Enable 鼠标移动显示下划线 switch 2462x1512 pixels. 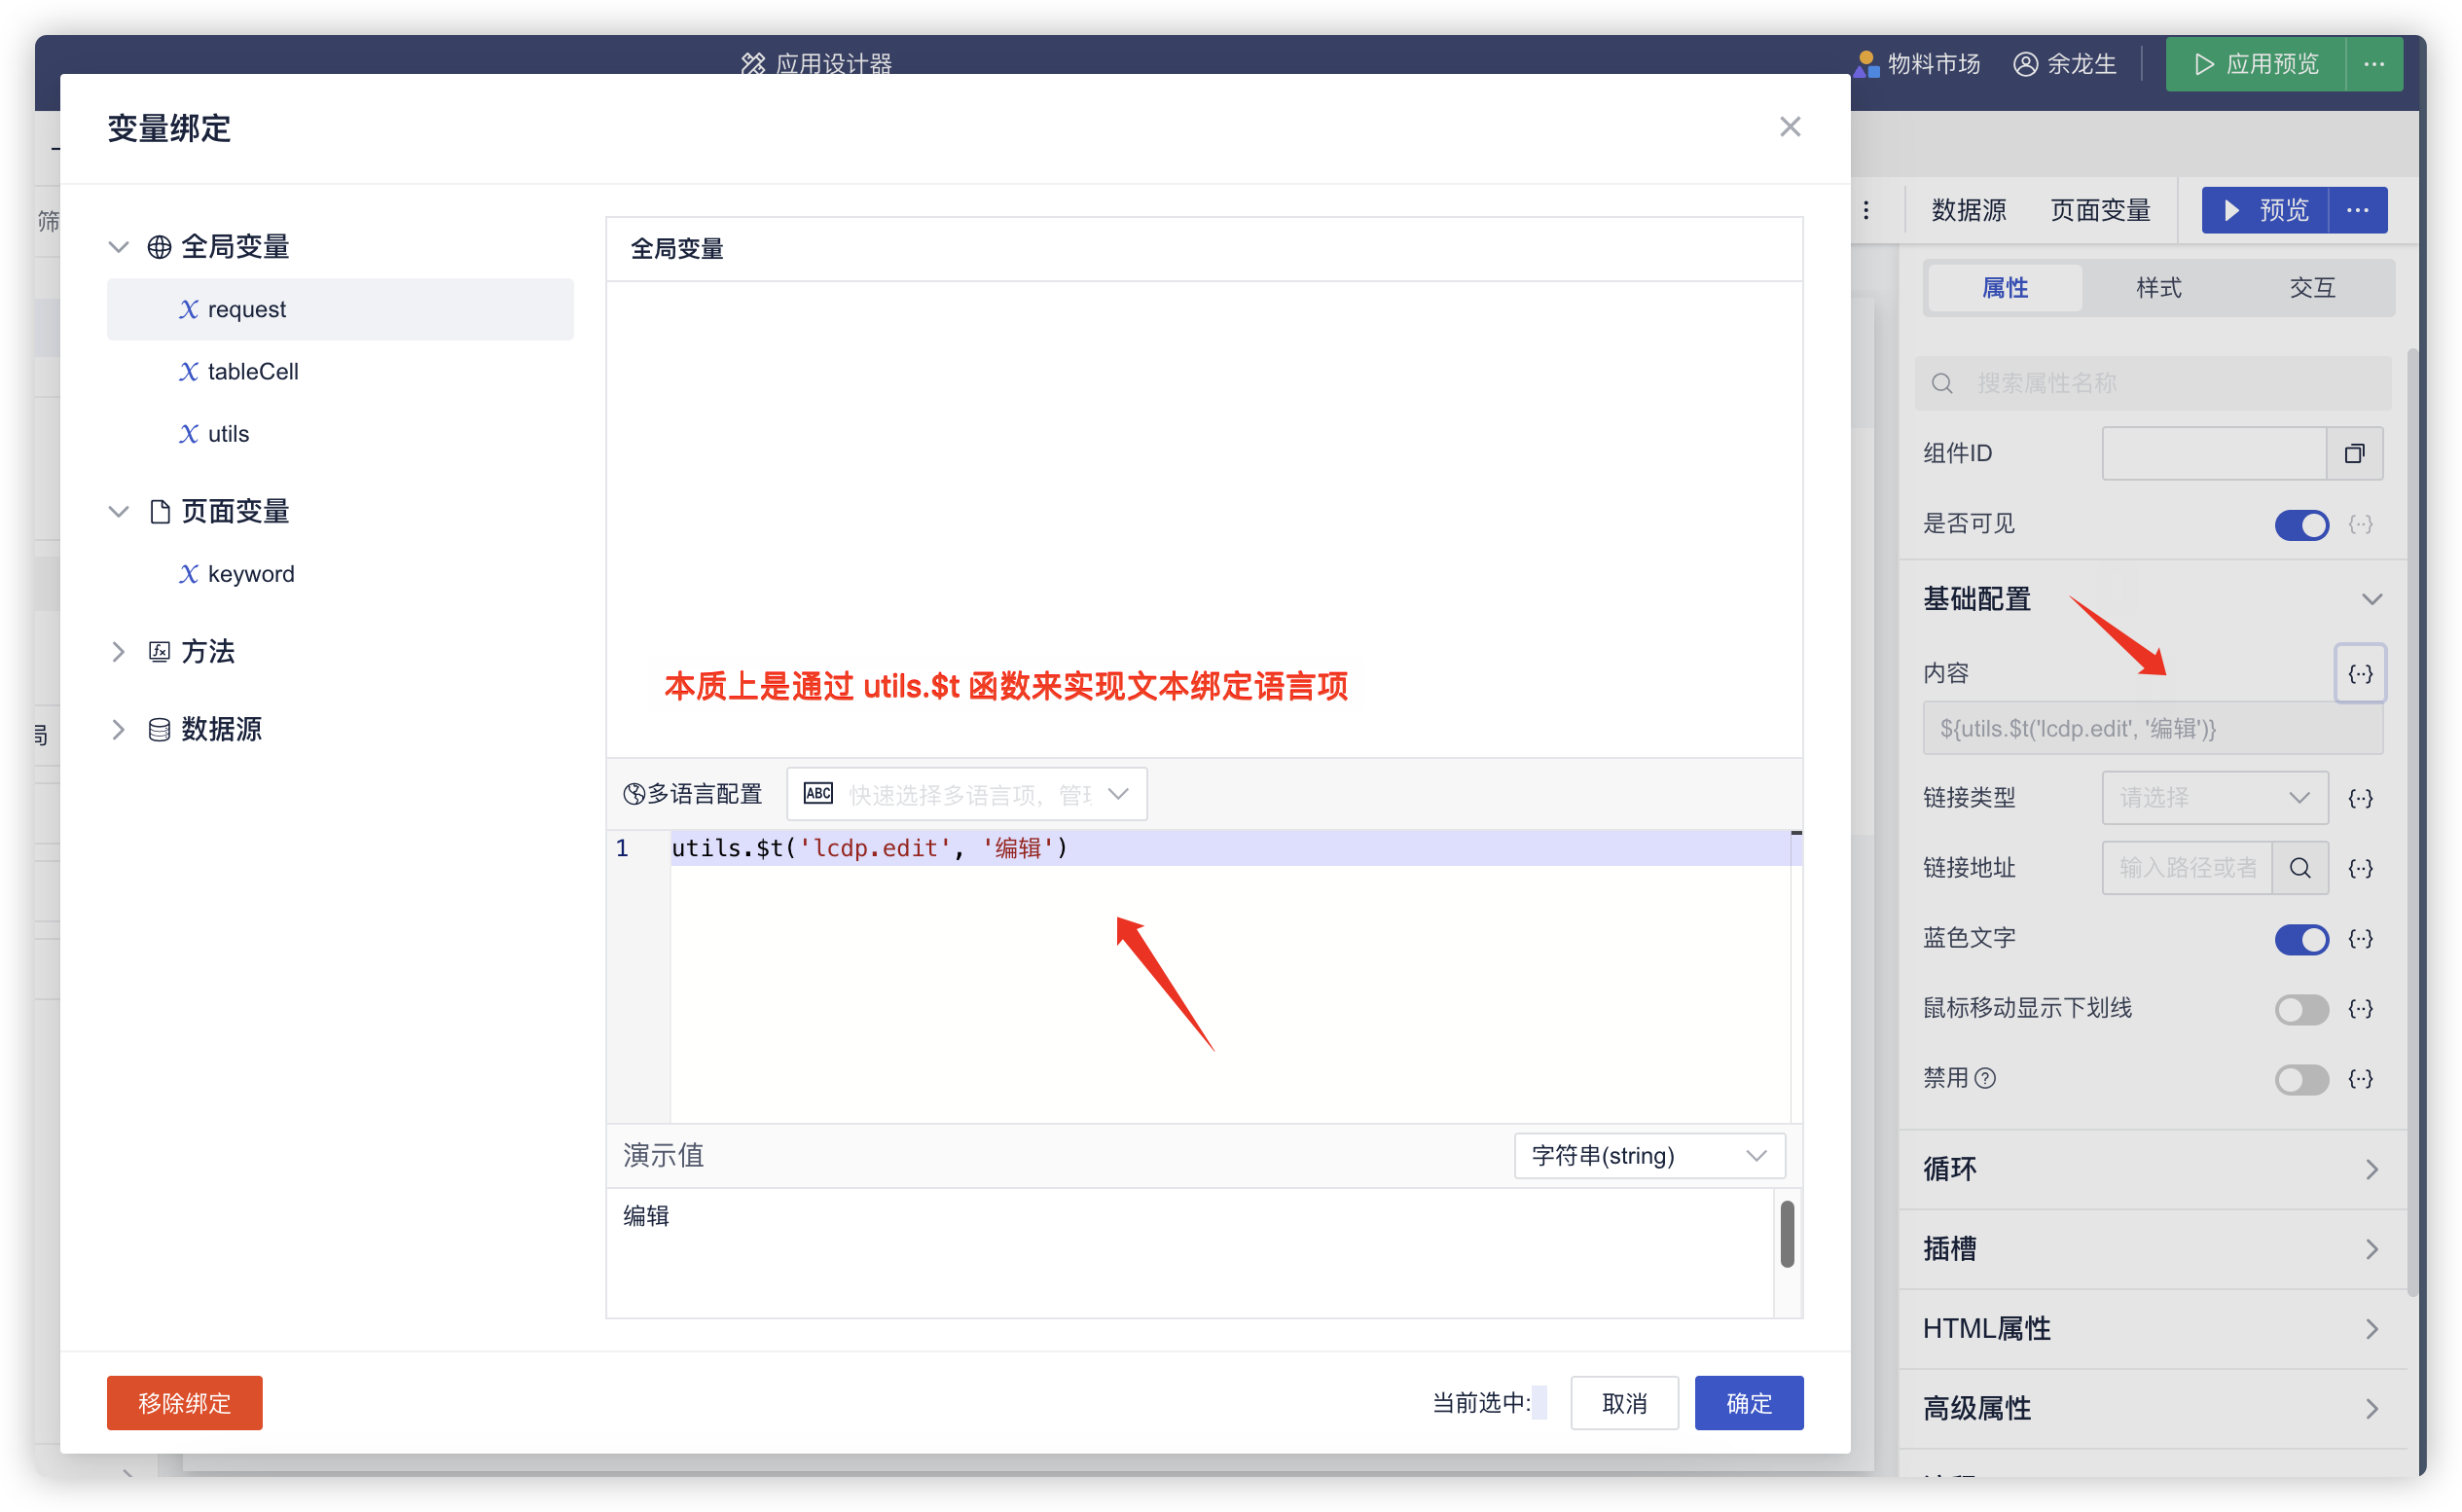tap(2301, 1009)
